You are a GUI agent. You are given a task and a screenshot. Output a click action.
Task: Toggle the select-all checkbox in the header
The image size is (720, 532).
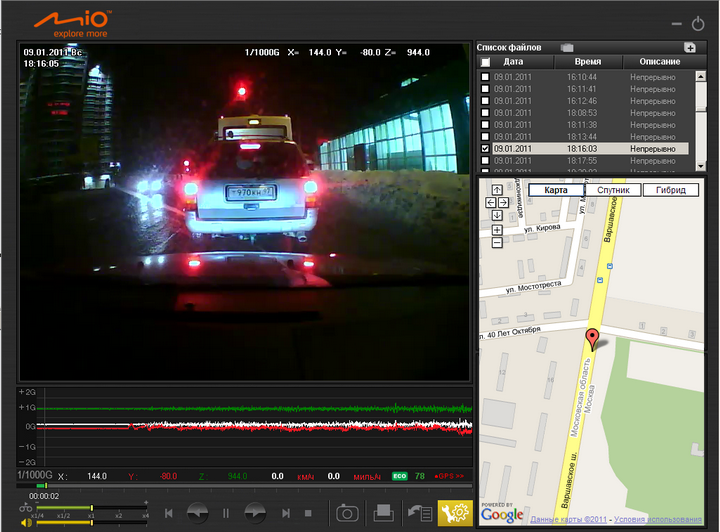pos(485,62)
